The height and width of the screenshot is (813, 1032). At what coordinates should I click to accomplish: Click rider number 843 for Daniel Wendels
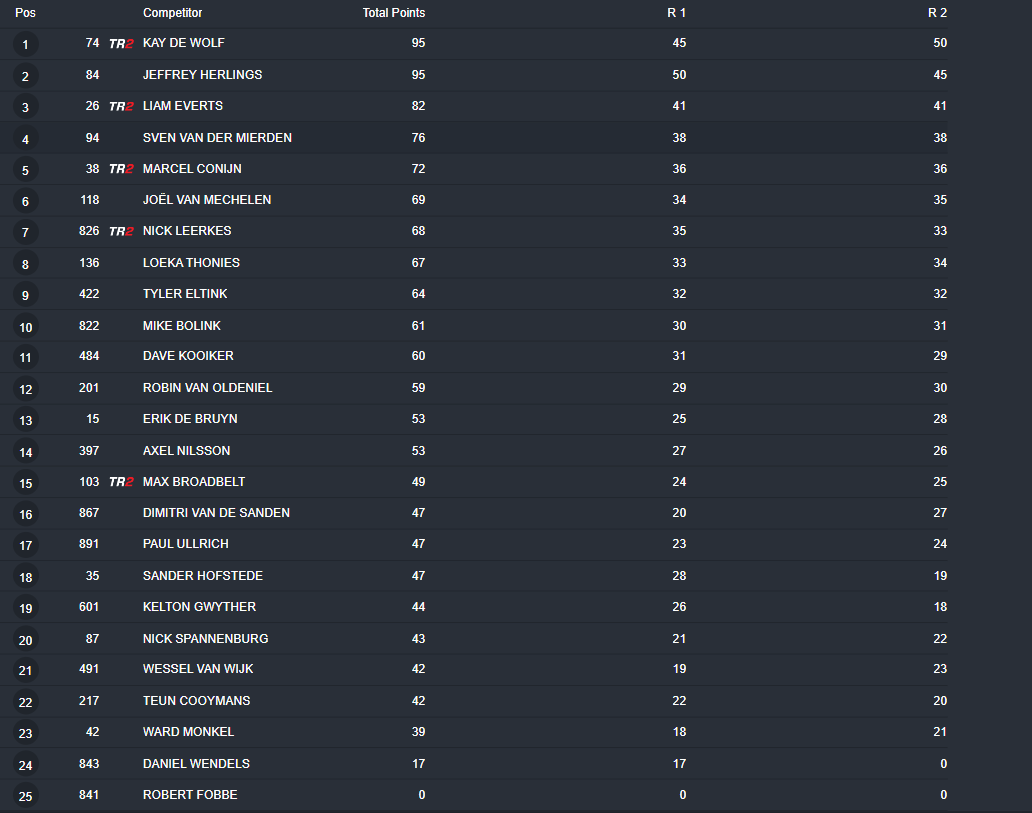(89, 764)
